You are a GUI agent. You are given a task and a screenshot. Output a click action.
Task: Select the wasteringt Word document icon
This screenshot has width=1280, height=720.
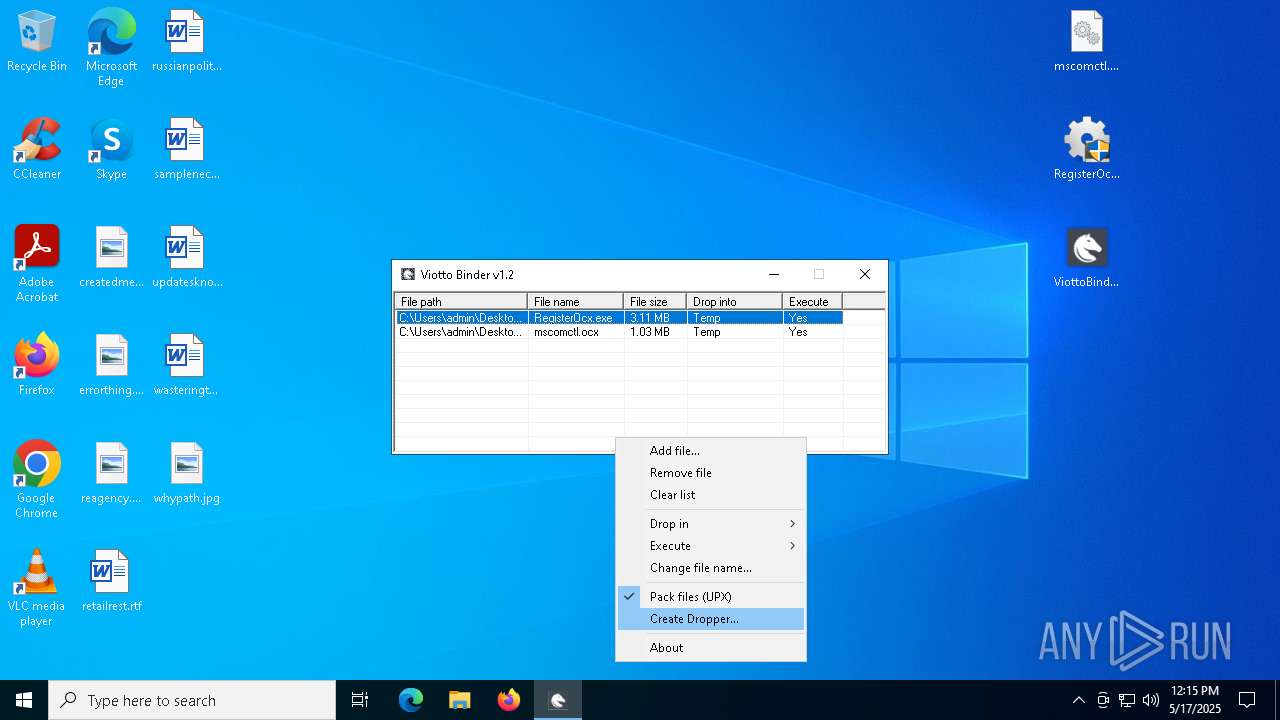pos(186,366)
